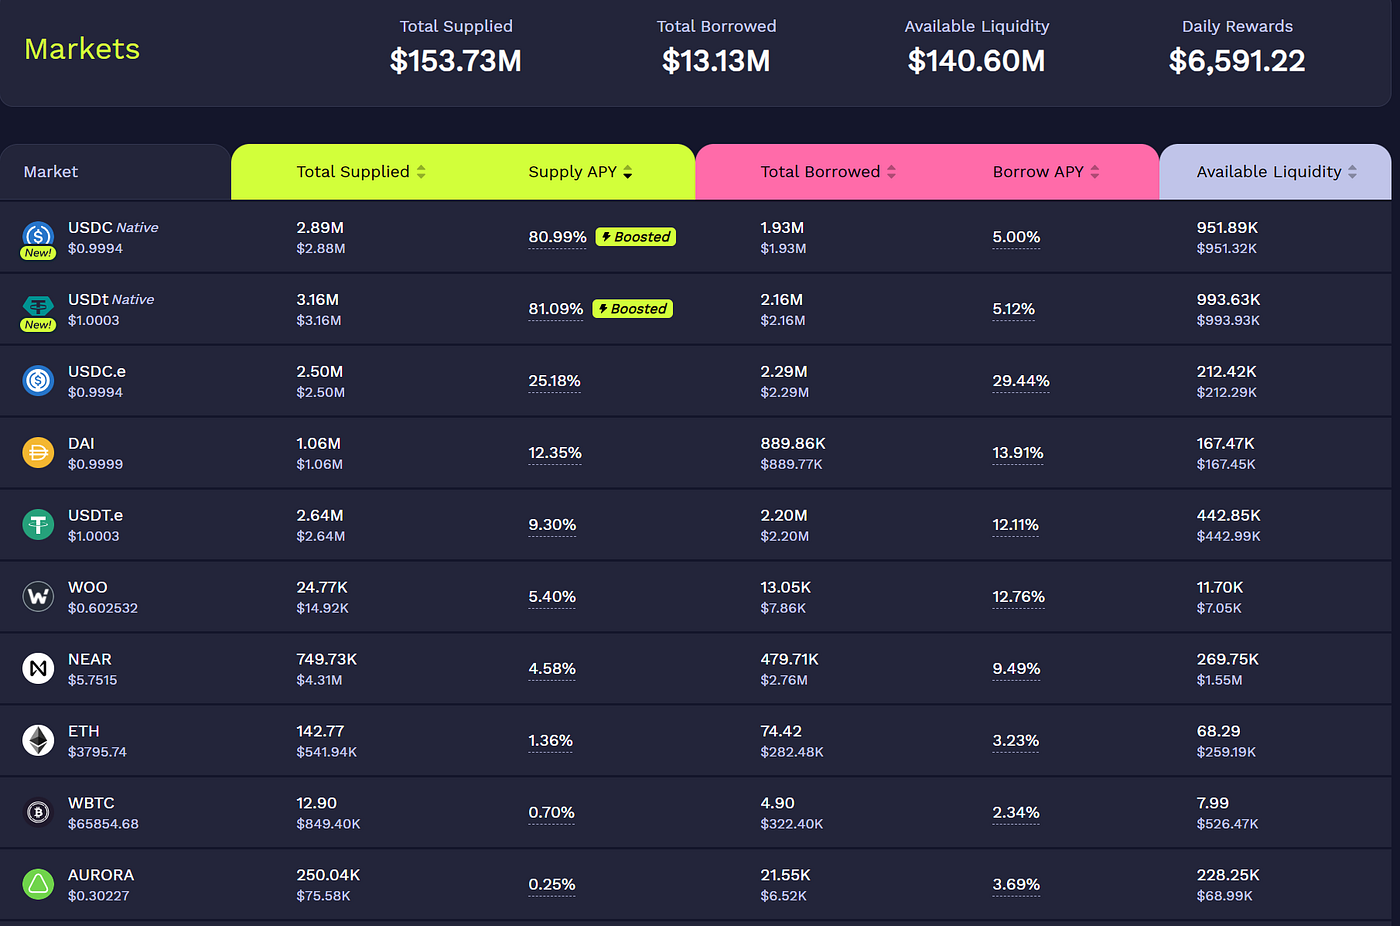Click the sort arrows beside Supply APY
This screenshot has height=926, width=1400.
pos(627,172)
